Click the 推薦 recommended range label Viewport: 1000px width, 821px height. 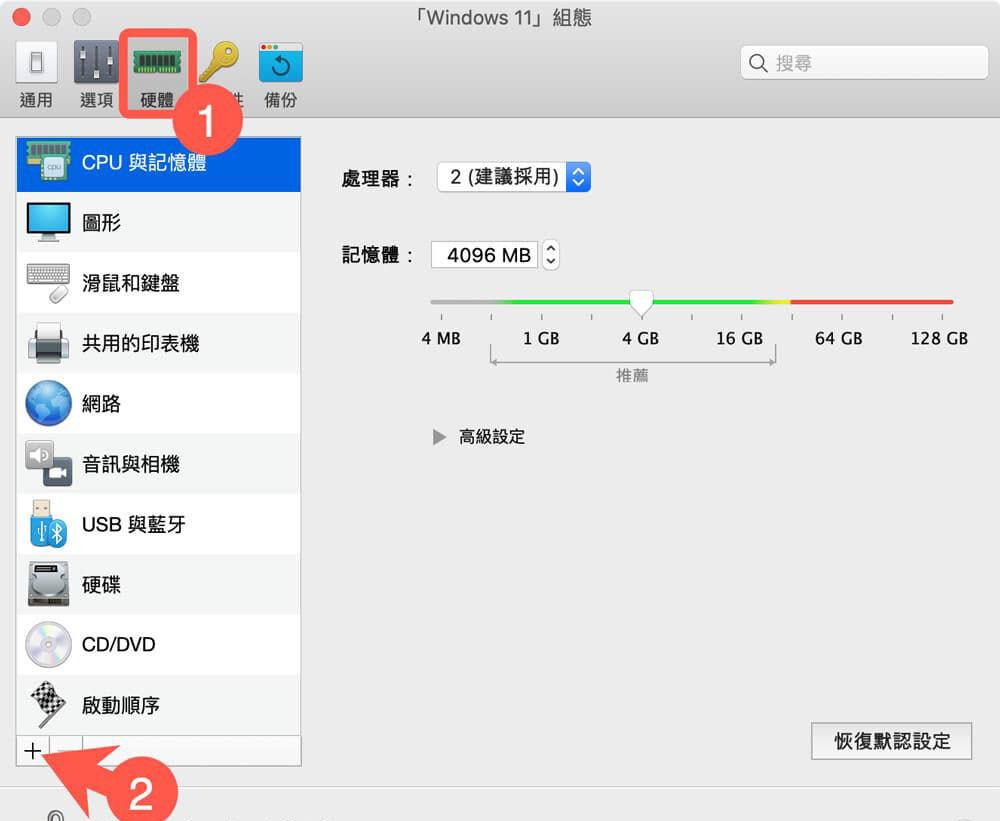(x=632, y=376)
